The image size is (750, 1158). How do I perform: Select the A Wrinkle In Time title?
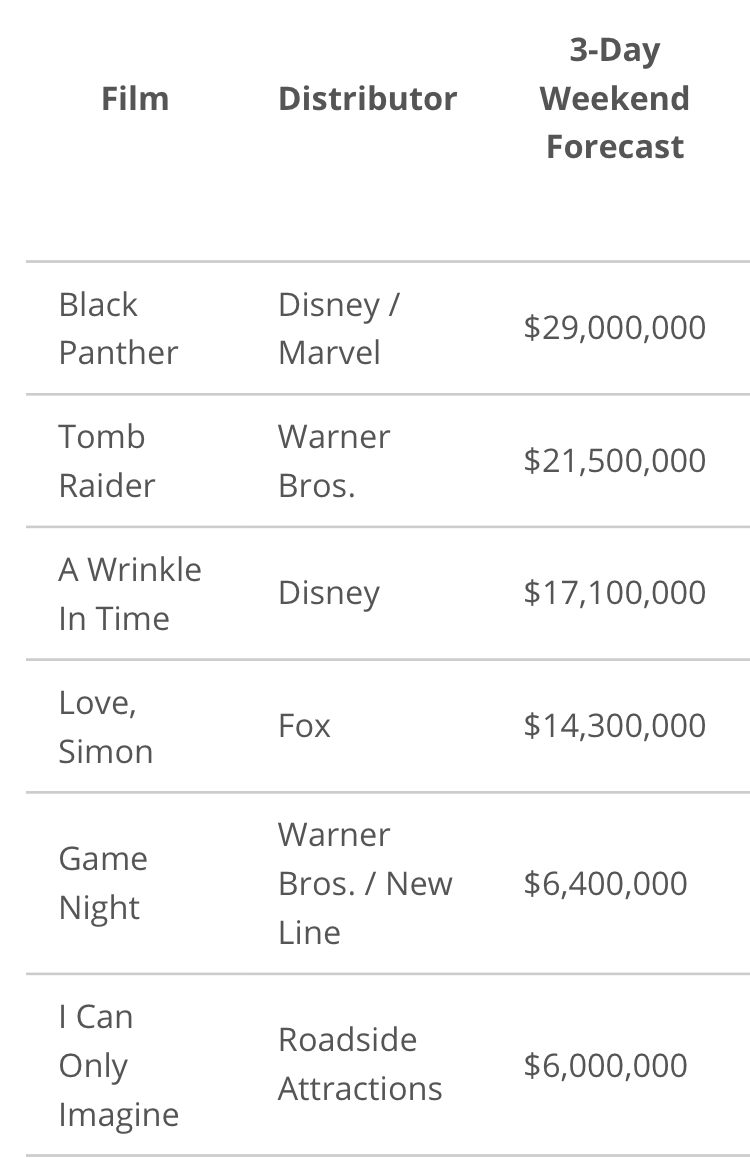[x=129, y=593]
